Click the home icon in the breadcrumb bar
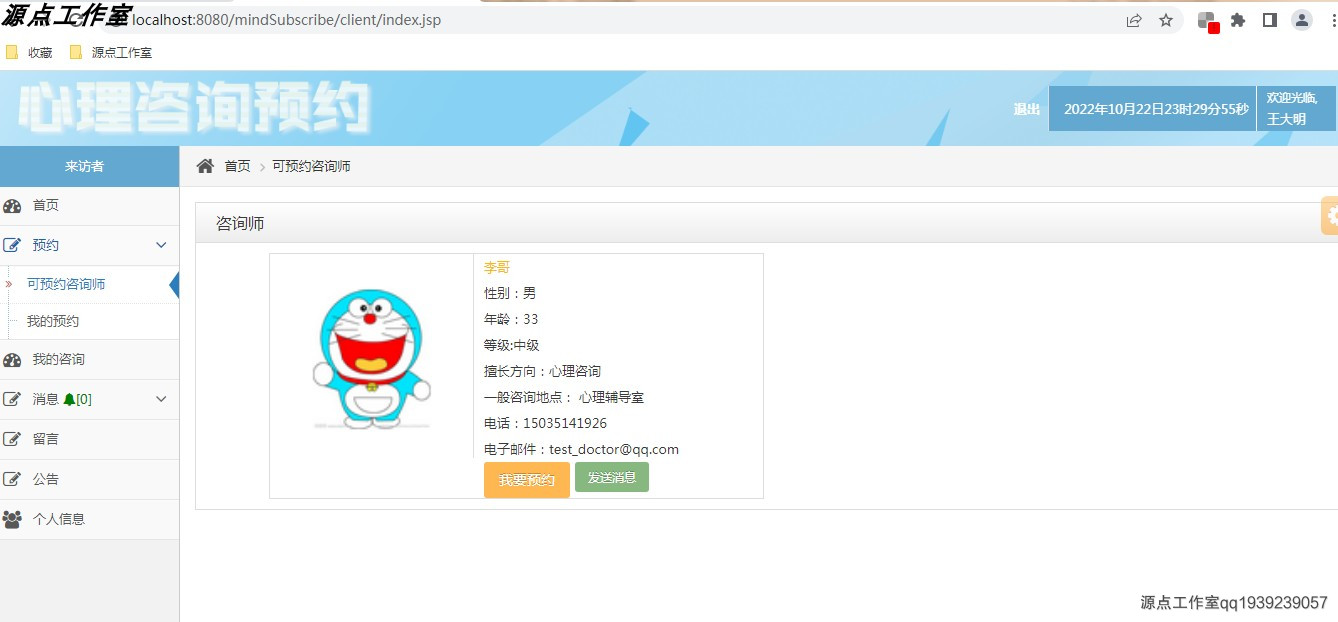1338x622 pixels. coord(204,165)
